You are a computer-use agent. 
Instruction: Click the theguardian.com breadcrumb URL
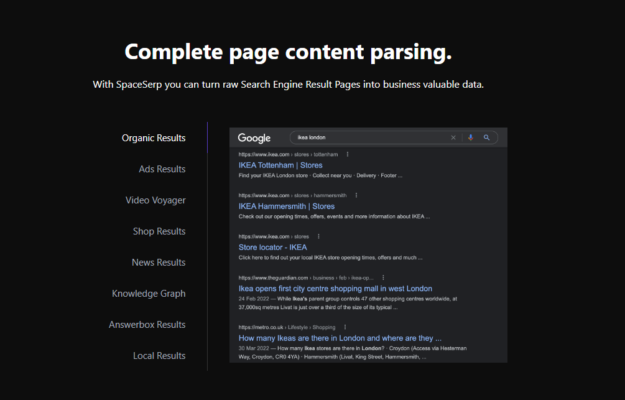(x=306, y=278)
